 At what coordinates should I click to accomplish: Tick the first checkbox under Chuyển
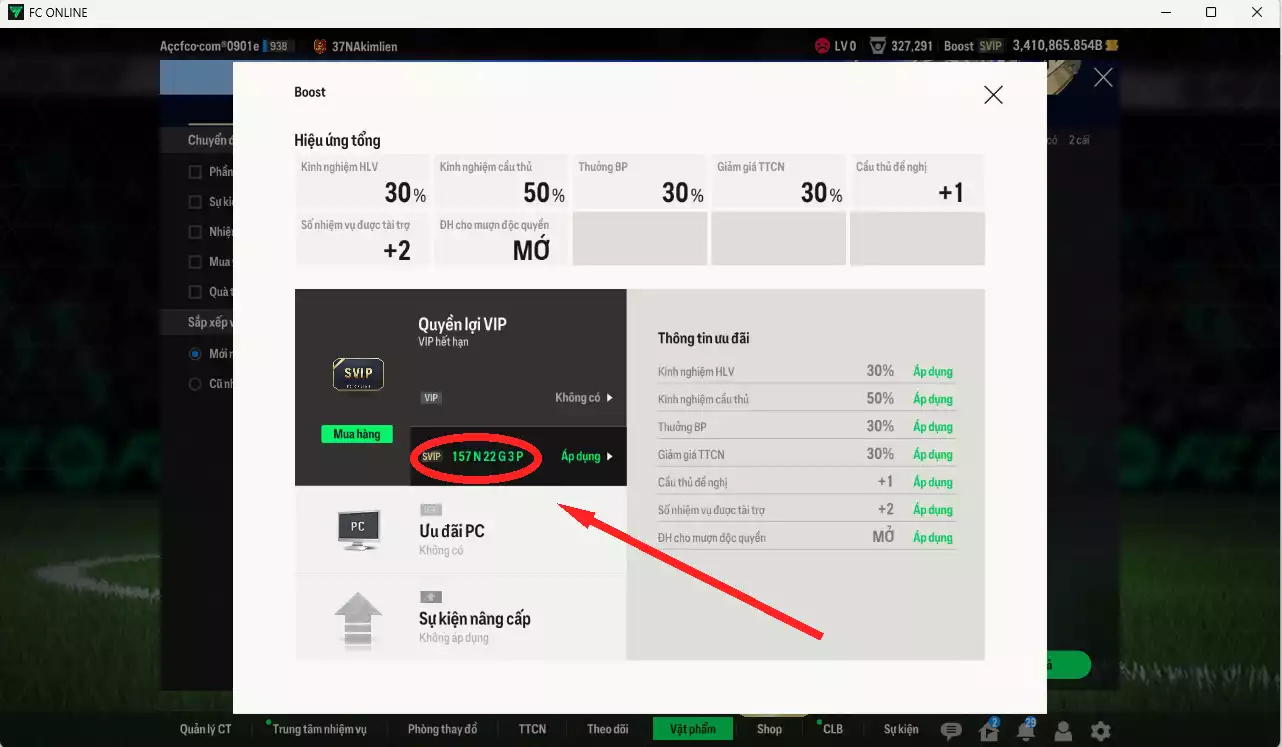[x=196, y=172]
